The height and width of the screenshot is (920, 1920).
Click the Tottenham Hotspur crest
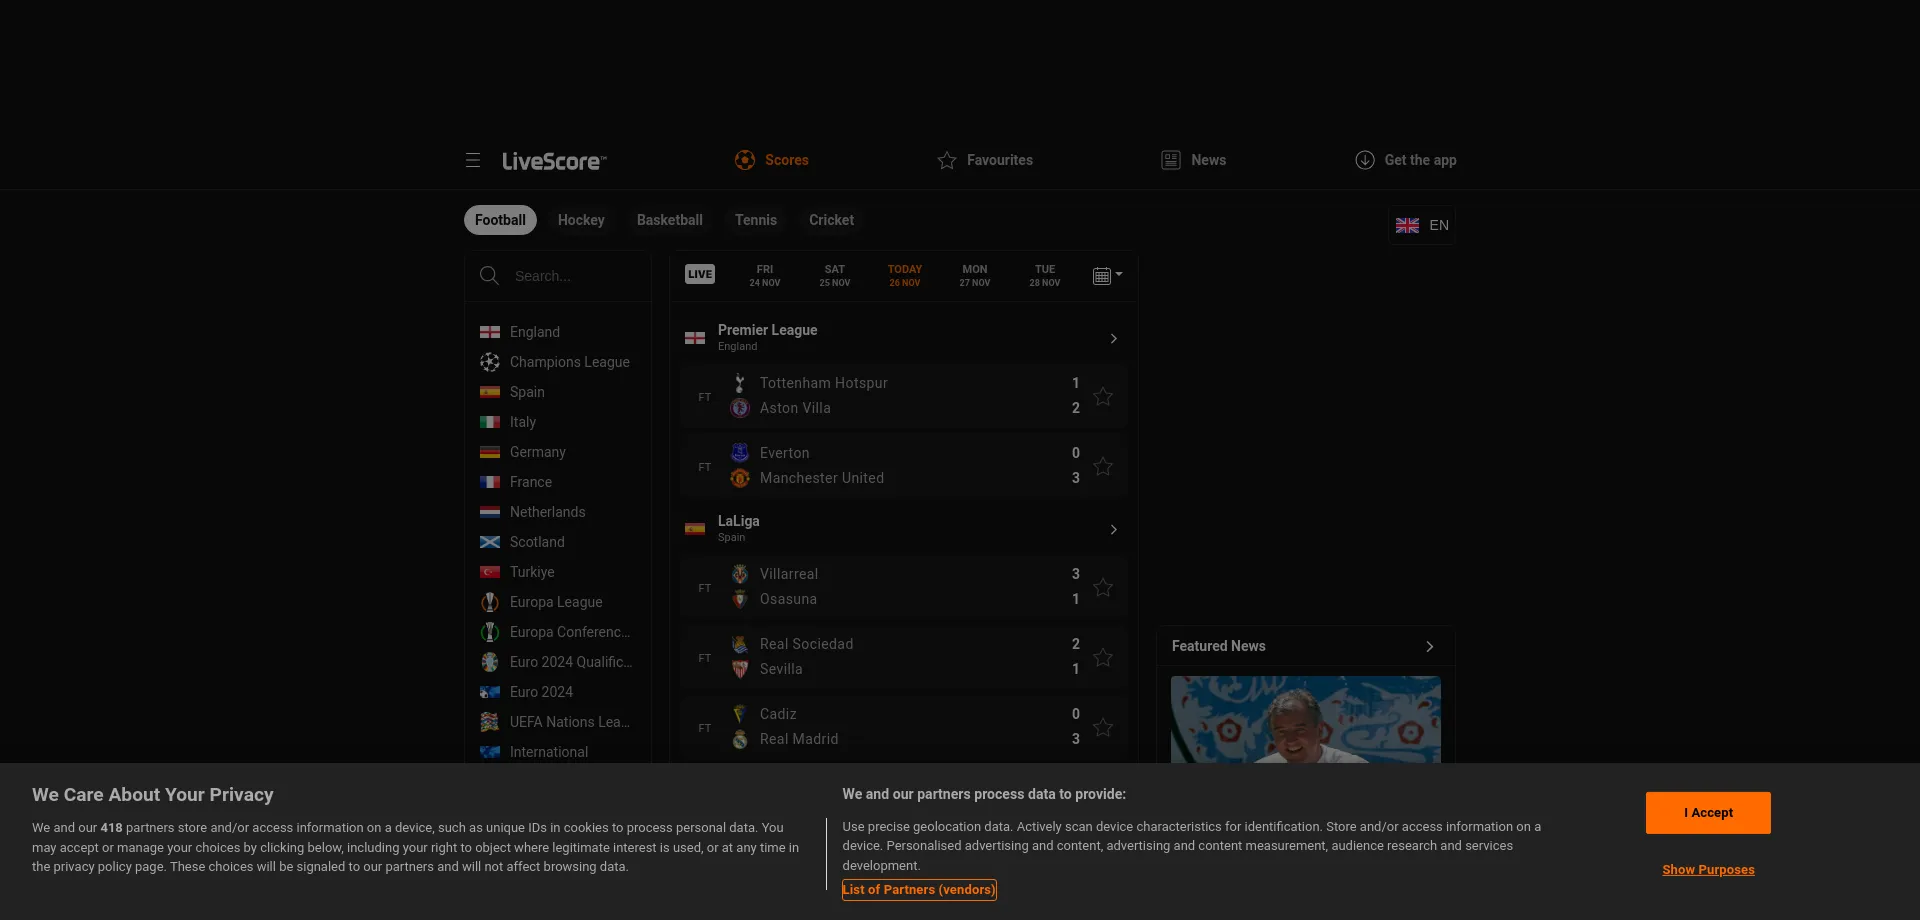point(740,383)
